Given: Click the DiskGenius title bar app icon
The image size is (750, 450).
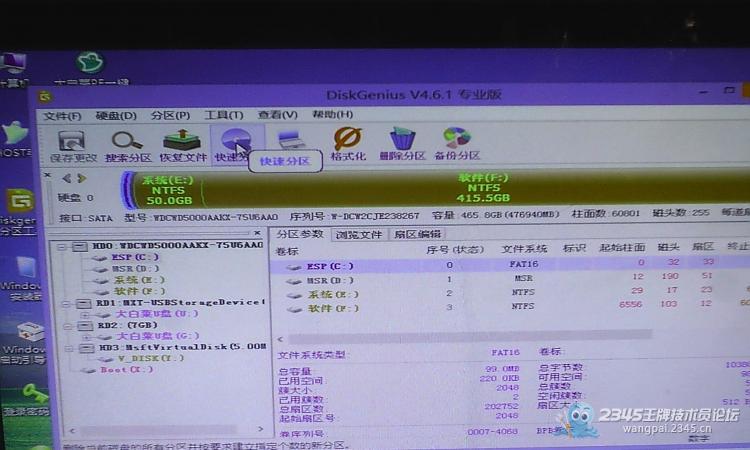Looking at the screenshot, I should 45,97.
